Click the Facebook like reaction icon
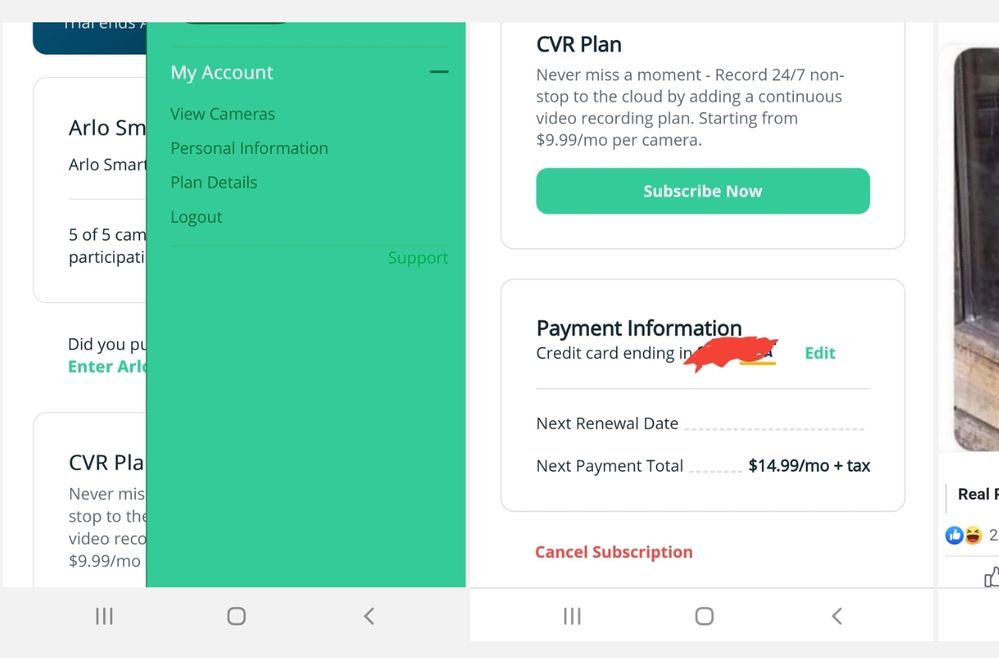Screen dimensions: 999x658 (x=954, y=536)
